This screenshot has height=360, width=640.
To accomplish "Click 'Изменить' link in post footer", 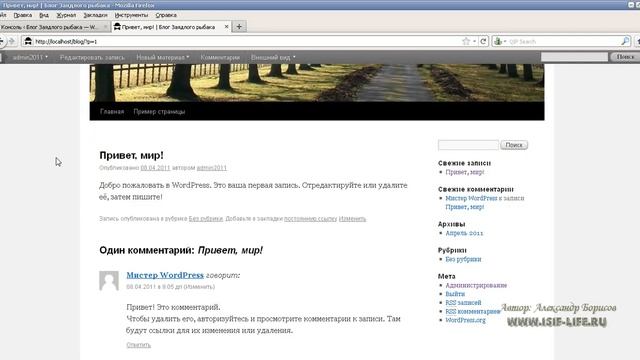I will click(x=352, y=219).
